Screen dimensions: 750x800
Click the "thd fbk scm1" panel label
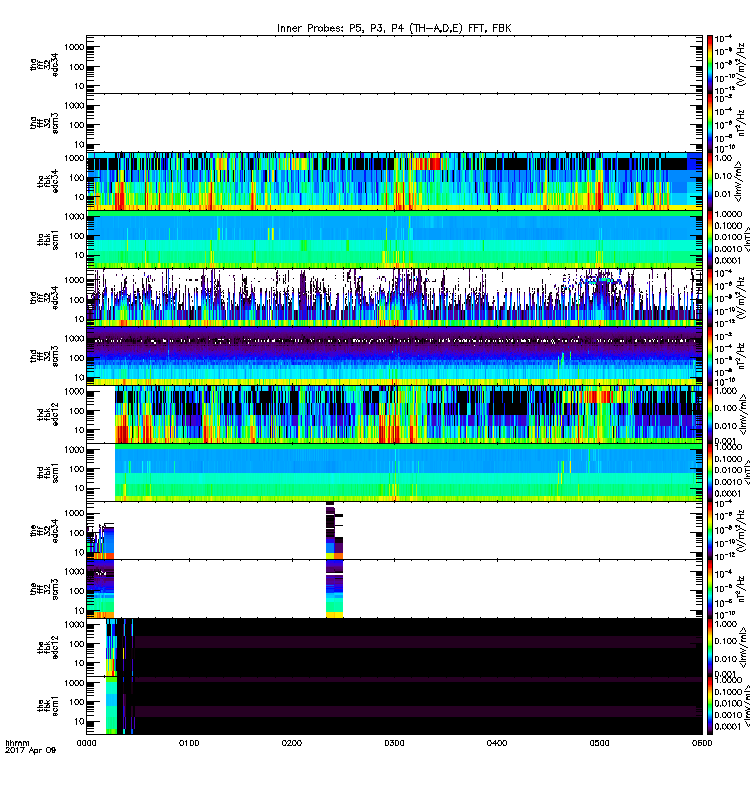[x=48, y=472]
